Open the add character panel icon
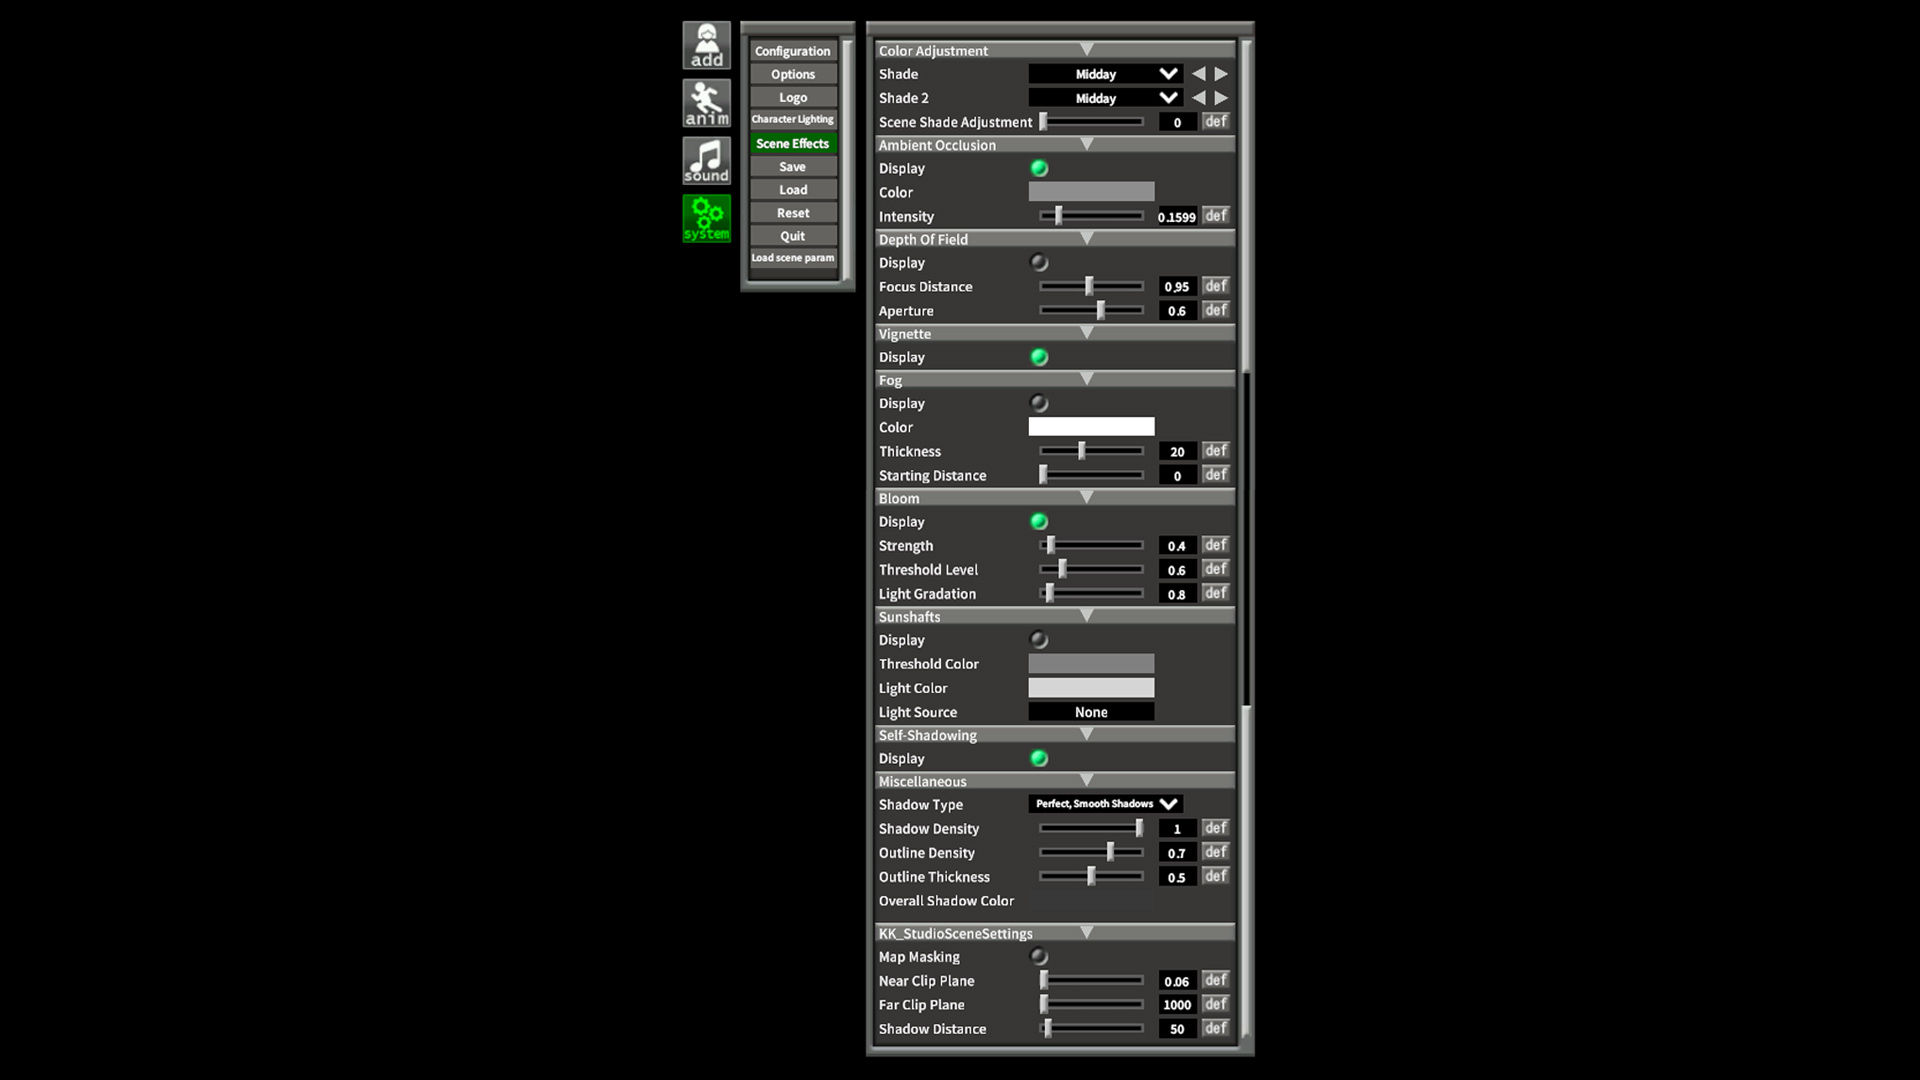The image size is (1920, 1080). pyautogui.click(x=707, y=46)
